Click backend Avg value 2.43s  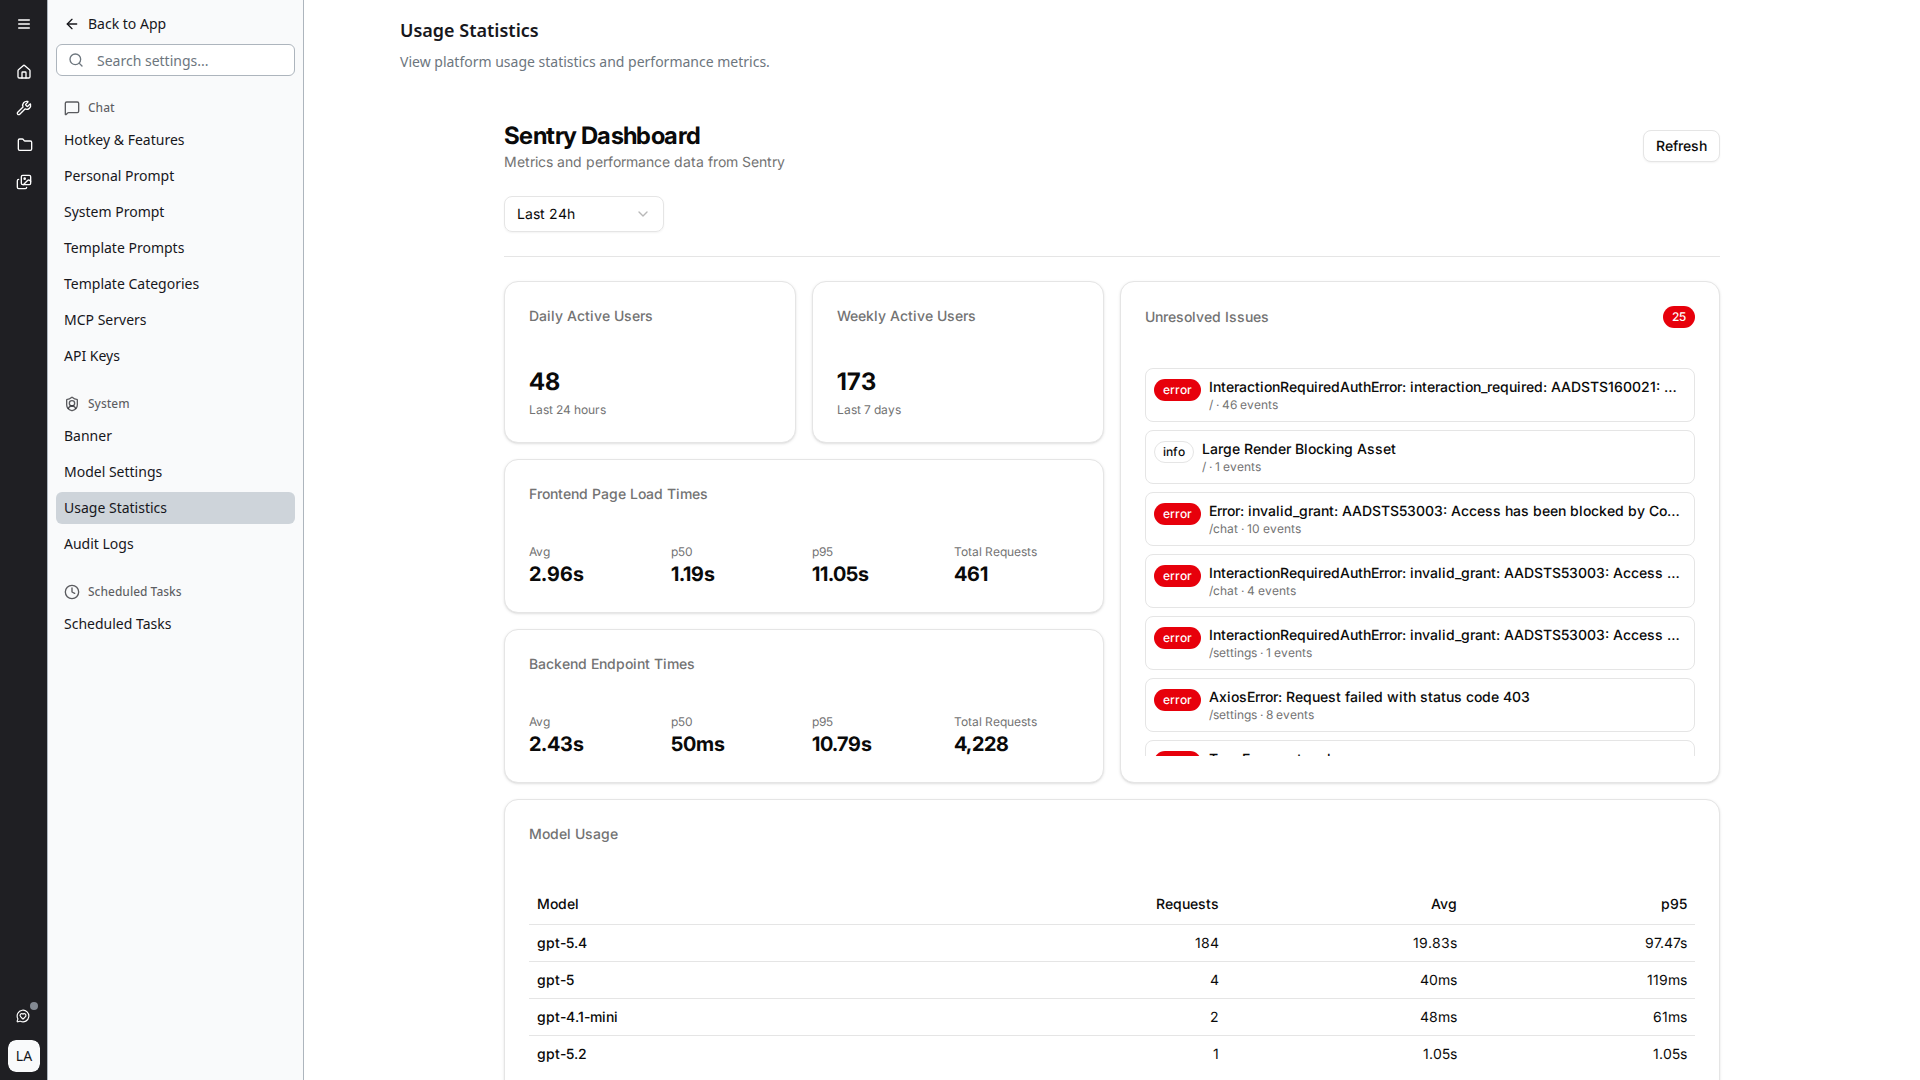(x=556, y=744)
